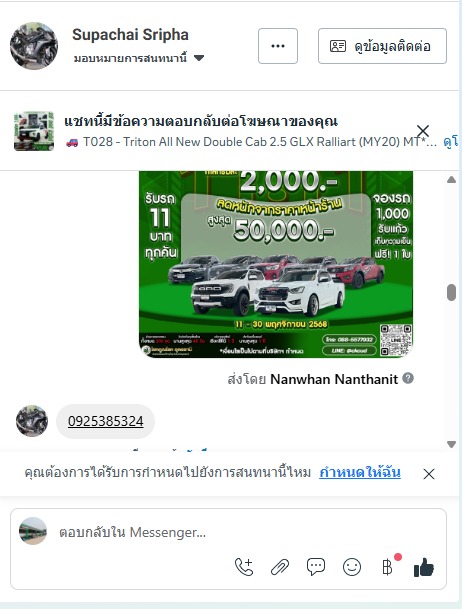Screen dimensions: 462x609
Task: Close the ad reply banner
Action: point(422,131)
